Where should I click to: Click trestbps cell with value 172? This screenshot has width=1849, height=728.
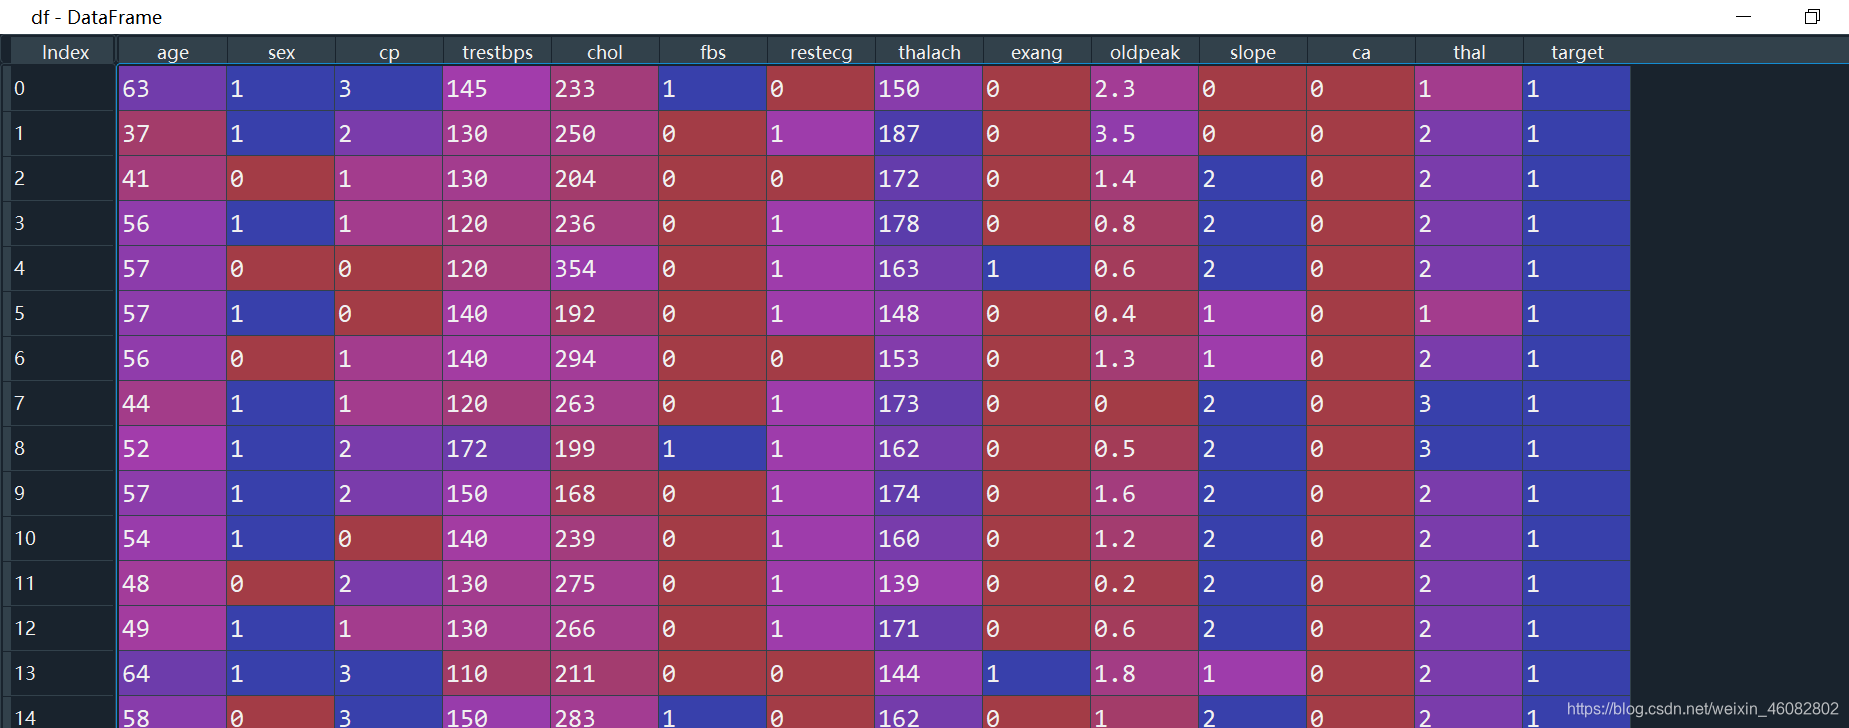pos(497,448)
